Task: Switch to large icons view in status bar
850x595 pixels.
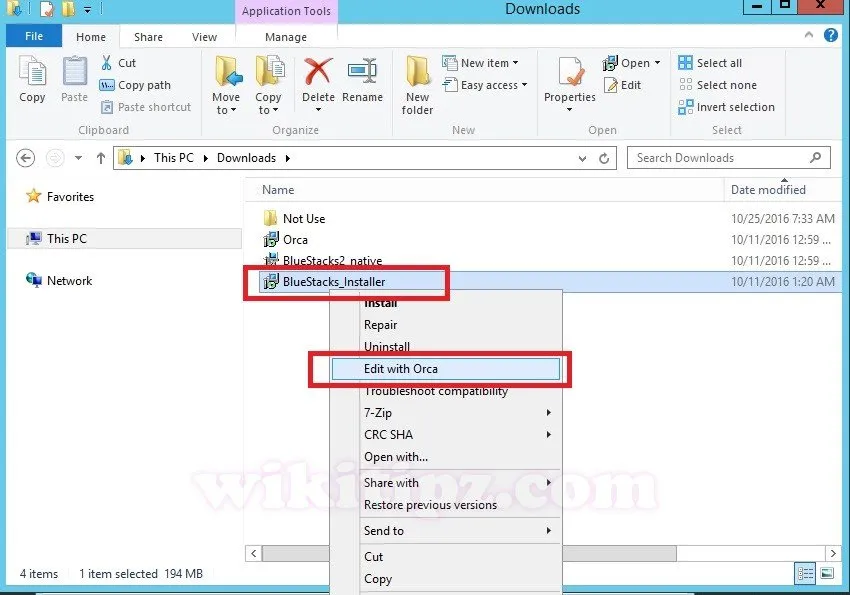Action: coord(827,574)
